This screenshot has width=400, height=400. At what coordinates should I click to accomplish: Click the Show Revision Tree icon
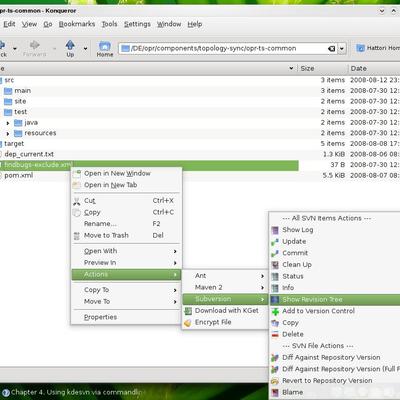(x=275, y=300)
